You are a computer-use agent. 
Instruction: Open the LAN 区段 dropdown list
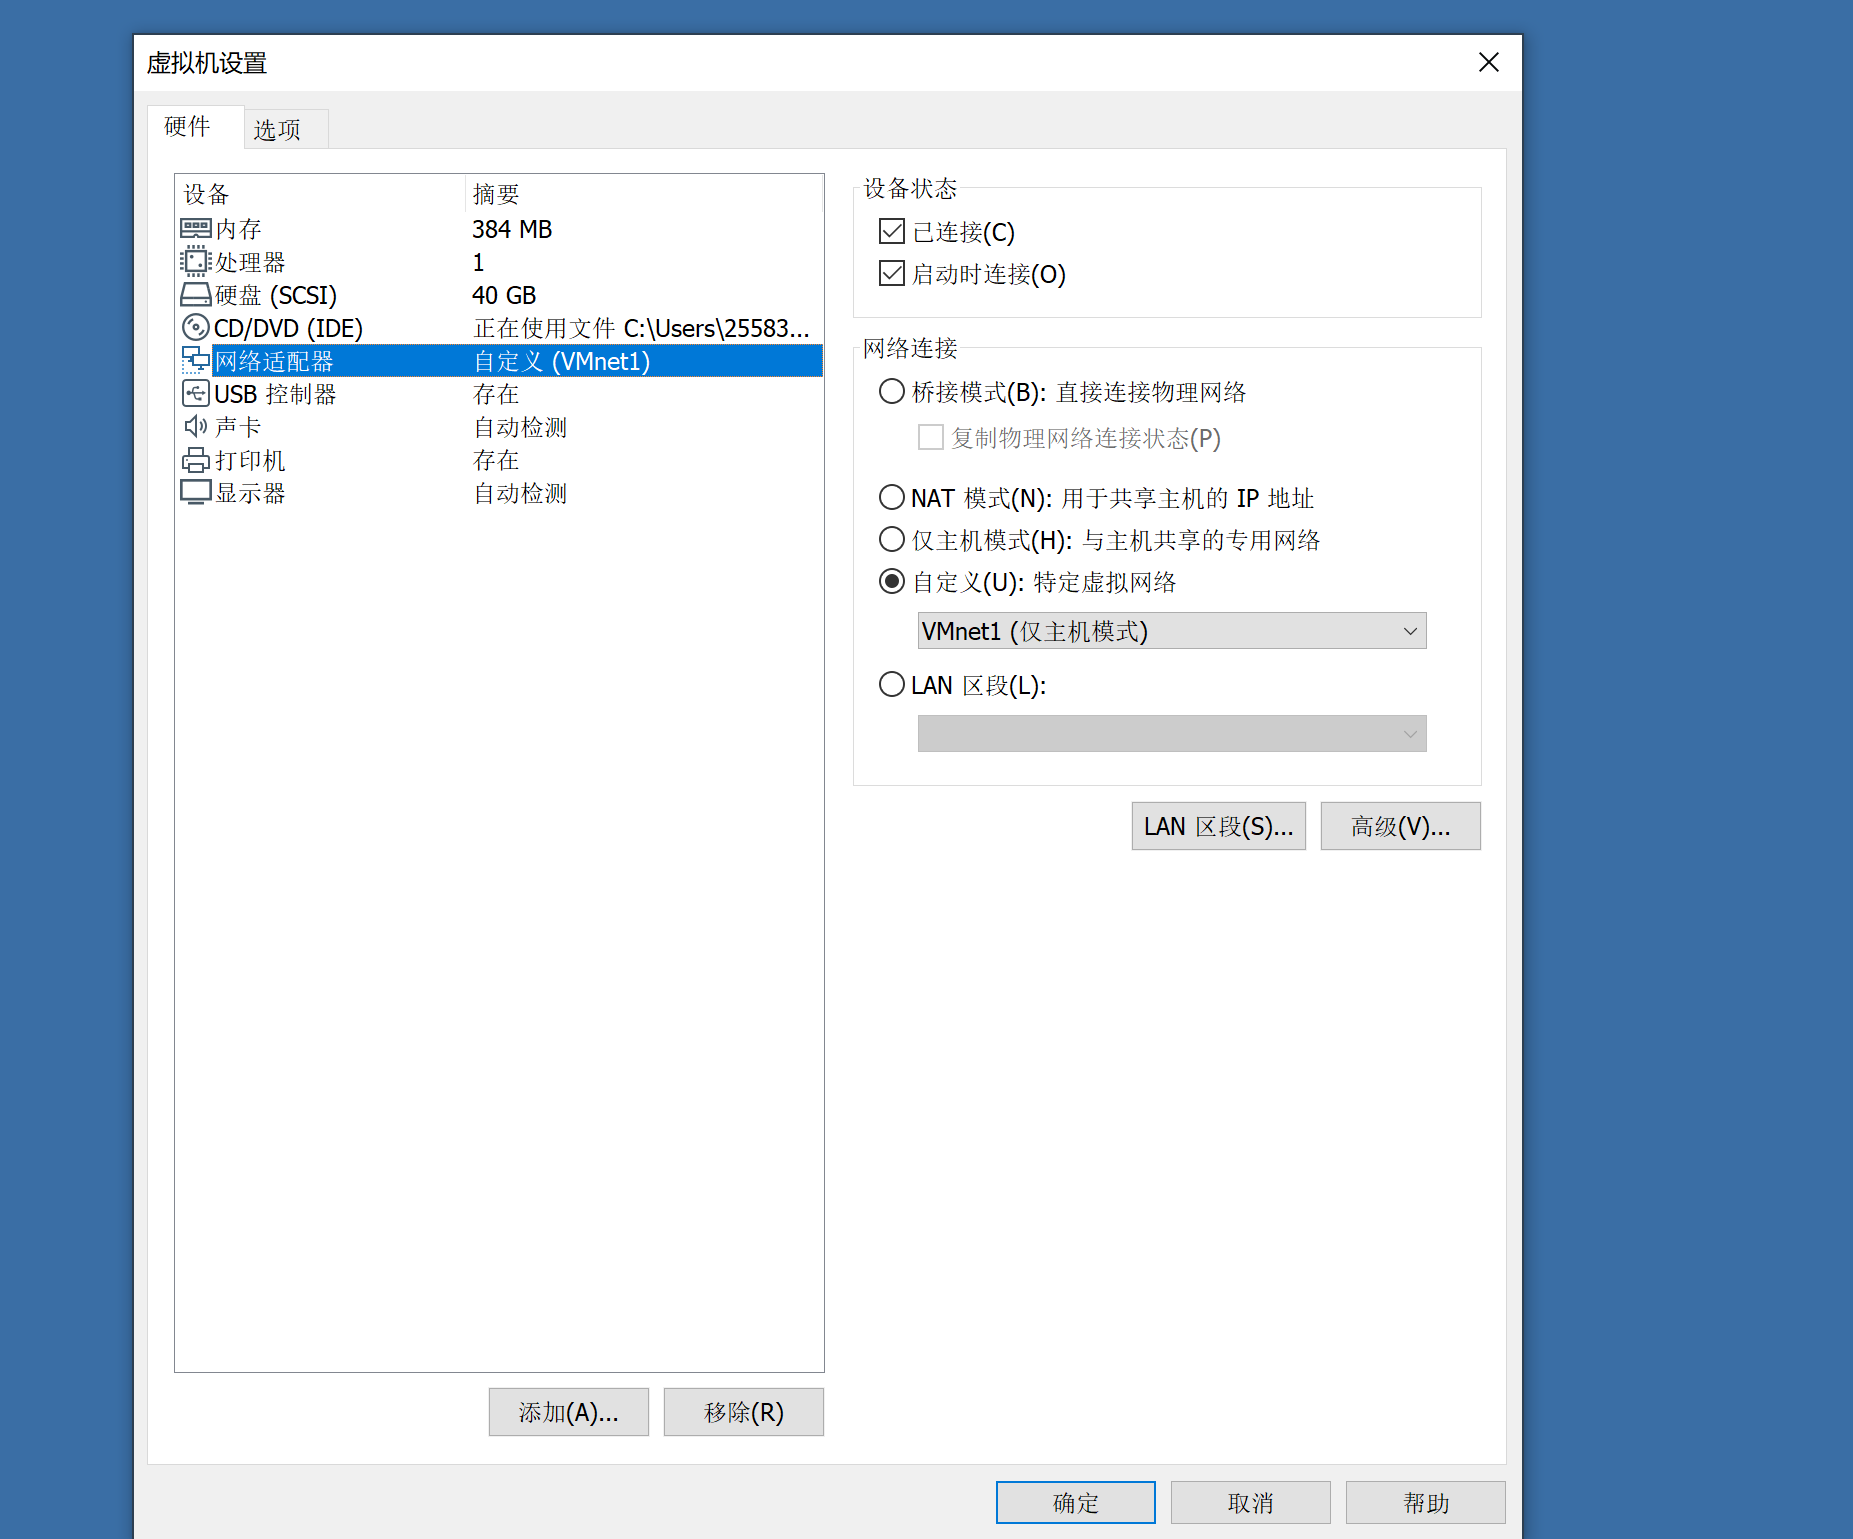pos(1172,734)
